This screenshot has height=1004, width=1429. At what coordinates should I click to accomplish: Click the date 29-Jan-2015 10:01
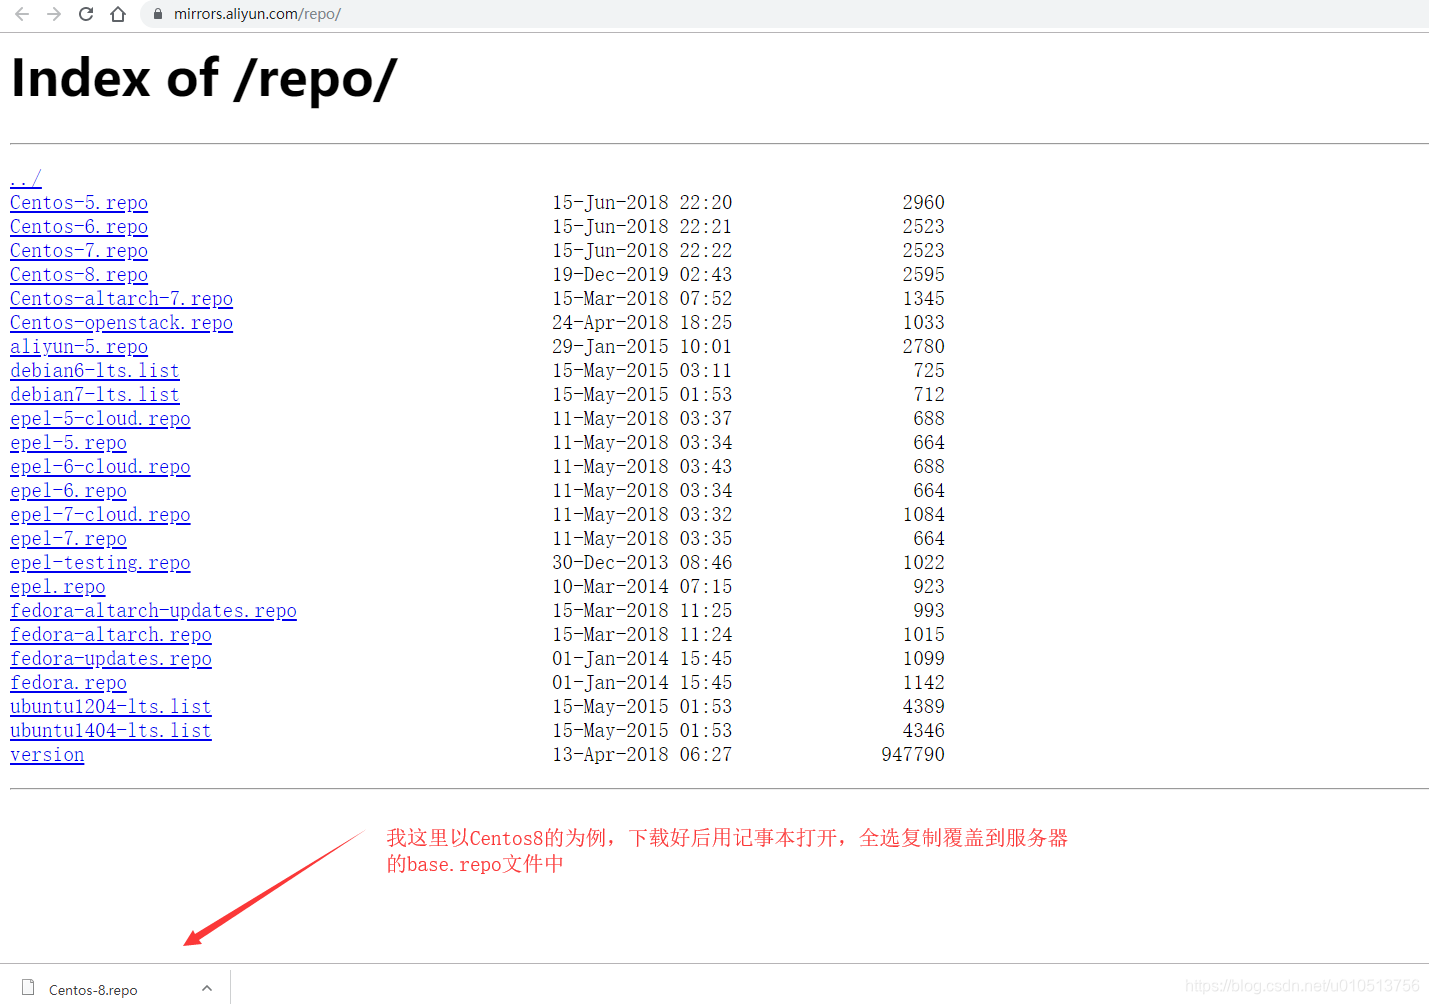(642, 347)
